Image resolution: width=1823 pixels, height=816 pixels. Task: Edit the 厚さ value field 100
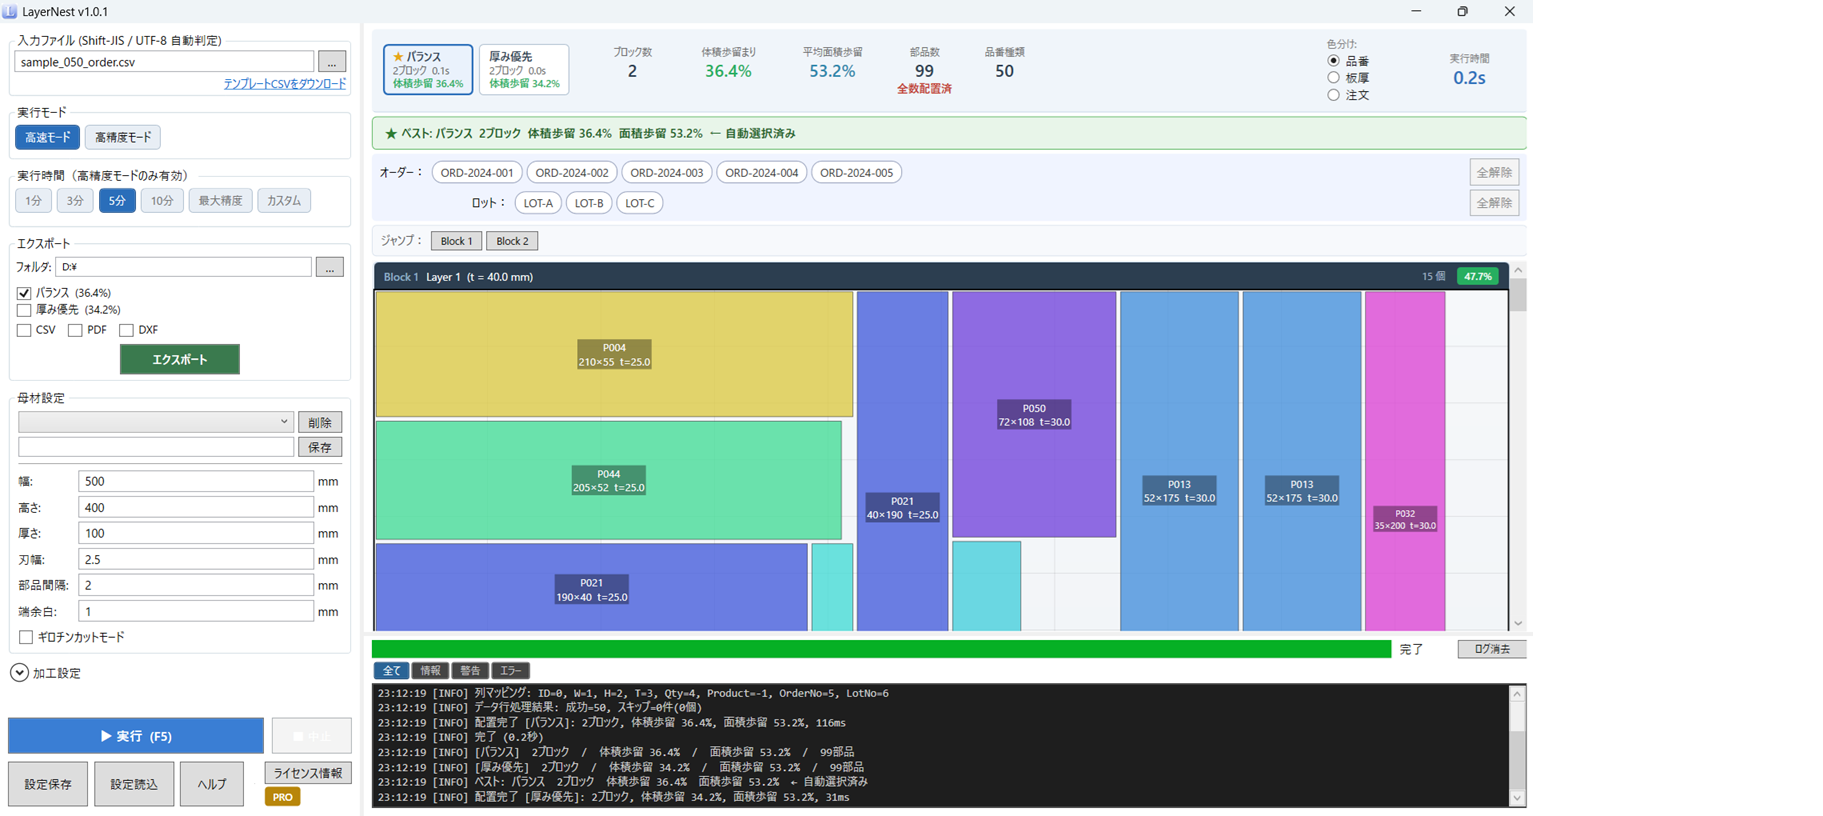tap(196, 533)
